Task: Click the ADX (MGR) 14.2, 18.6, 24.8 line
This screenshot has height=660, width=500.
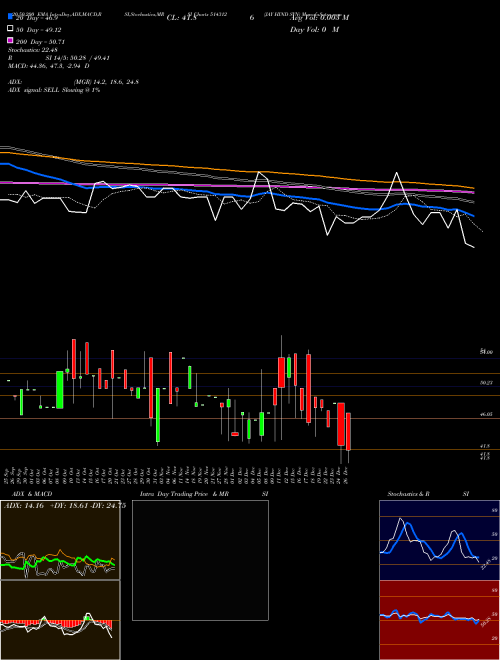Action: click(73, 82)
